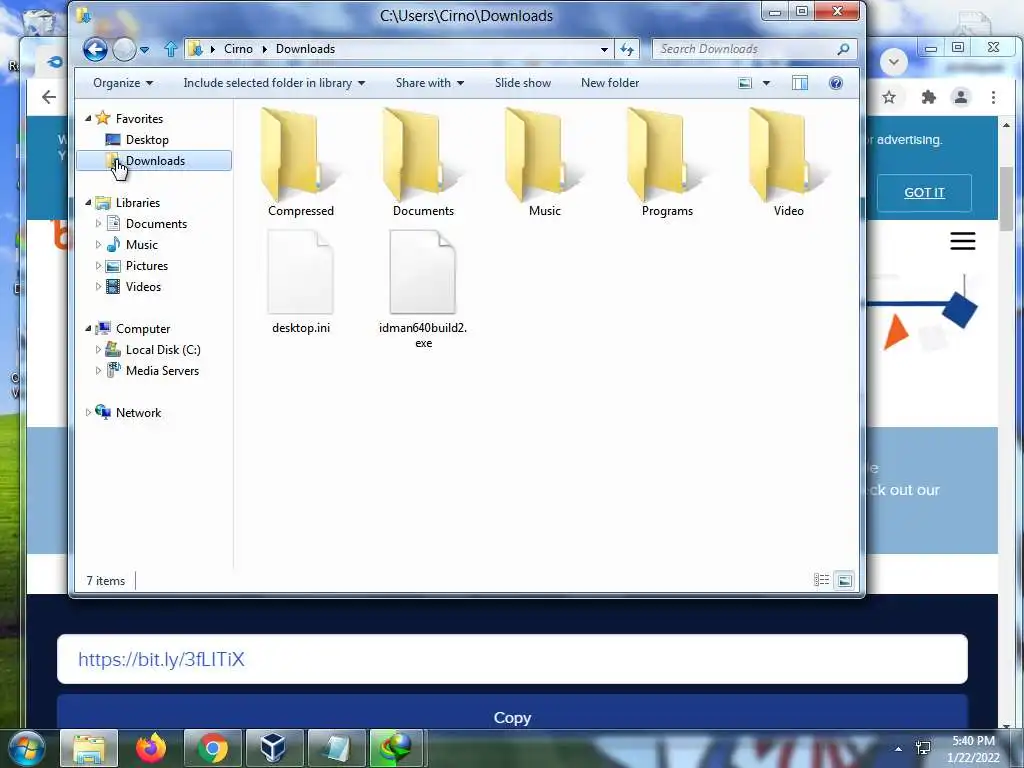Collapse the Libraries tree group

point(88,202)
